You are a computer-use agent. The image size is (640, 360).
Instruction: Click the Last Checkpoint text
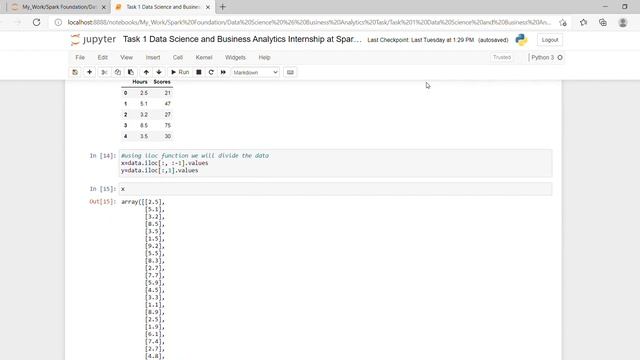click(420, 40)
